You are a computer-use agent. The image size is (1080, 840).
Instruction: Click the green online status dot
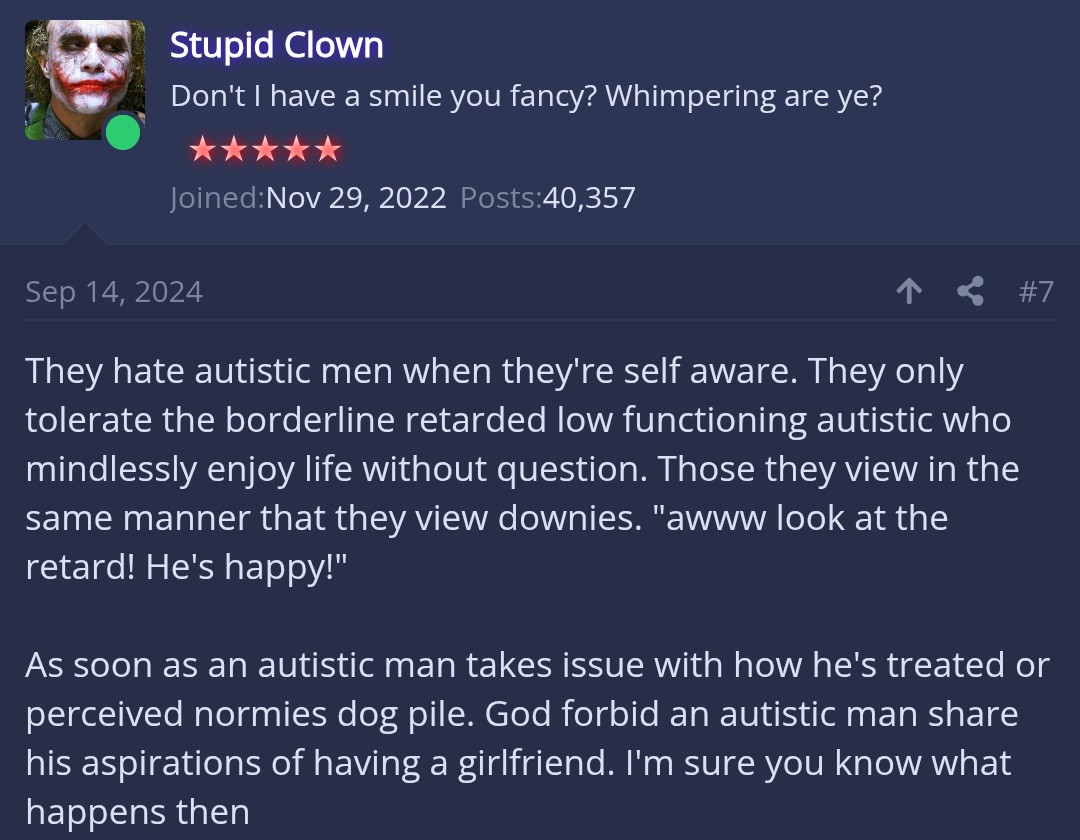[123, 132]
